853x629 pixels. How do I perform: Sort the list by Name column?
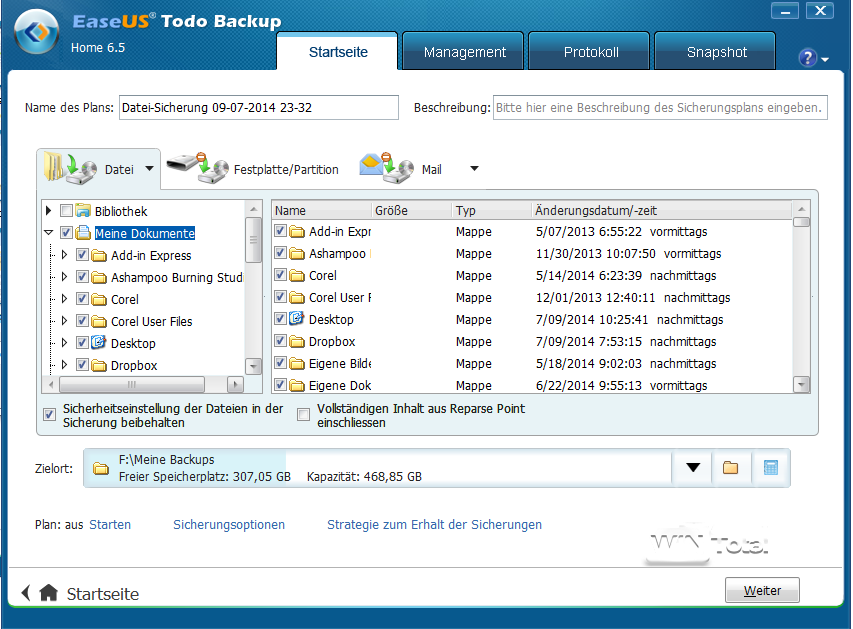322,211
